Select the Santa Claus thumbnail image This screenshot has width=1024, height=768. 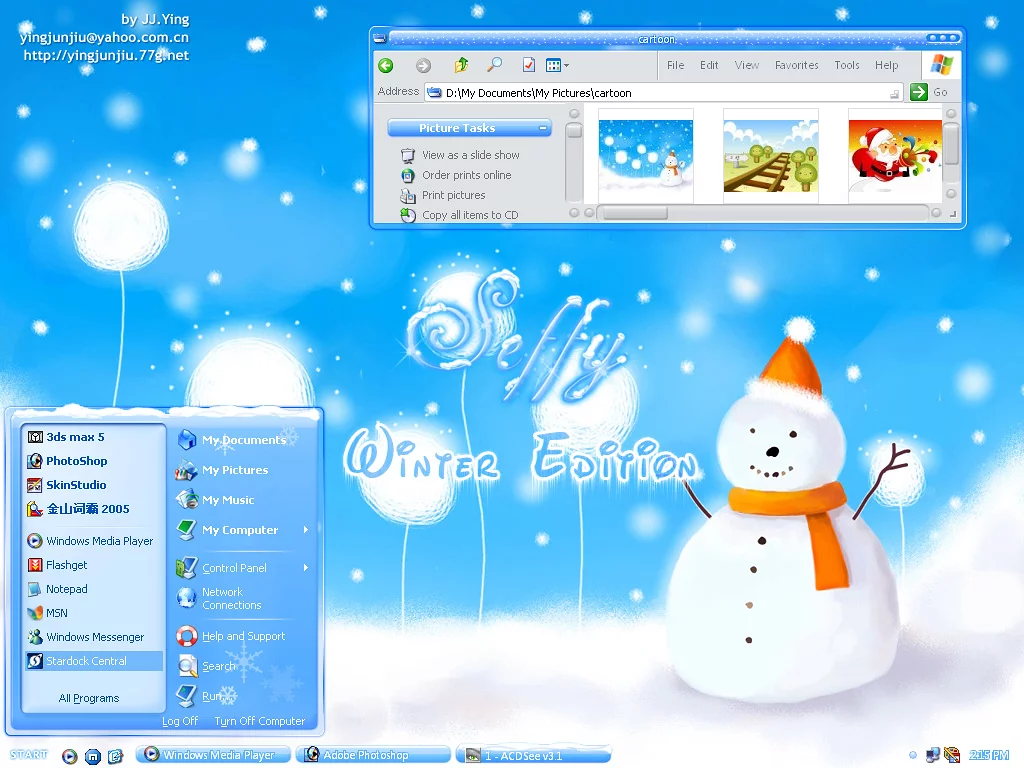point(894,156)
